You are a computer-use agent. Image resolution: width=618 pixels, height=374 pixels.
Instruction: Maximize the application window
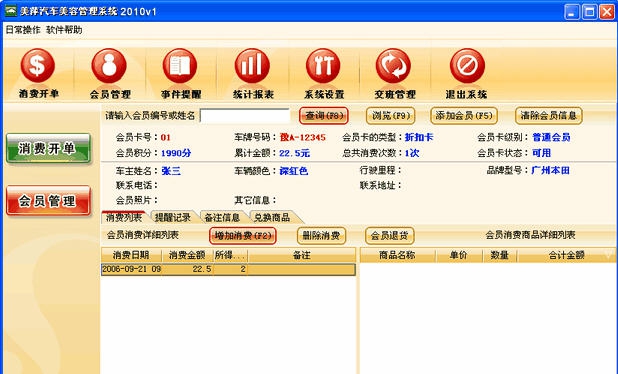(x=590, y=12)
